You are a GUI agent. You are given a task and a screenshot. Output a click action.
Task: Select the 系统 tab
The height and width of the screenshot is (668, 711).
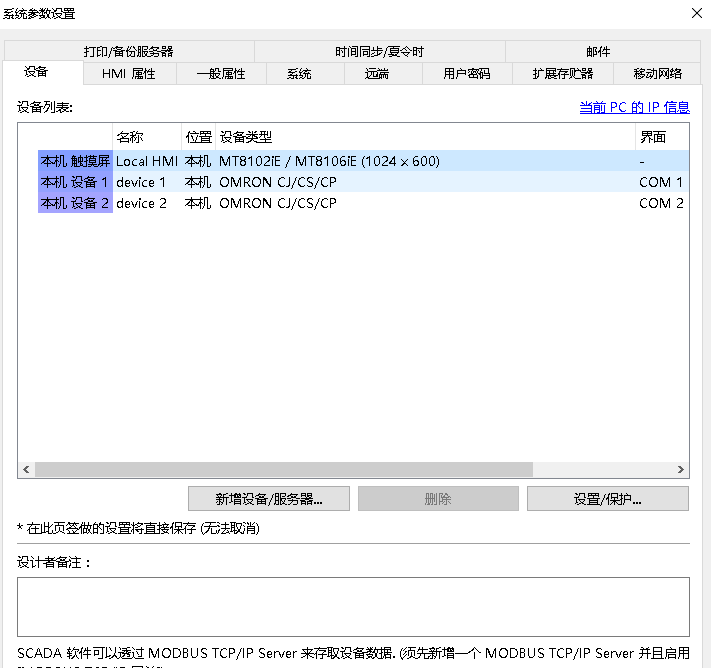tap(298, 74)
